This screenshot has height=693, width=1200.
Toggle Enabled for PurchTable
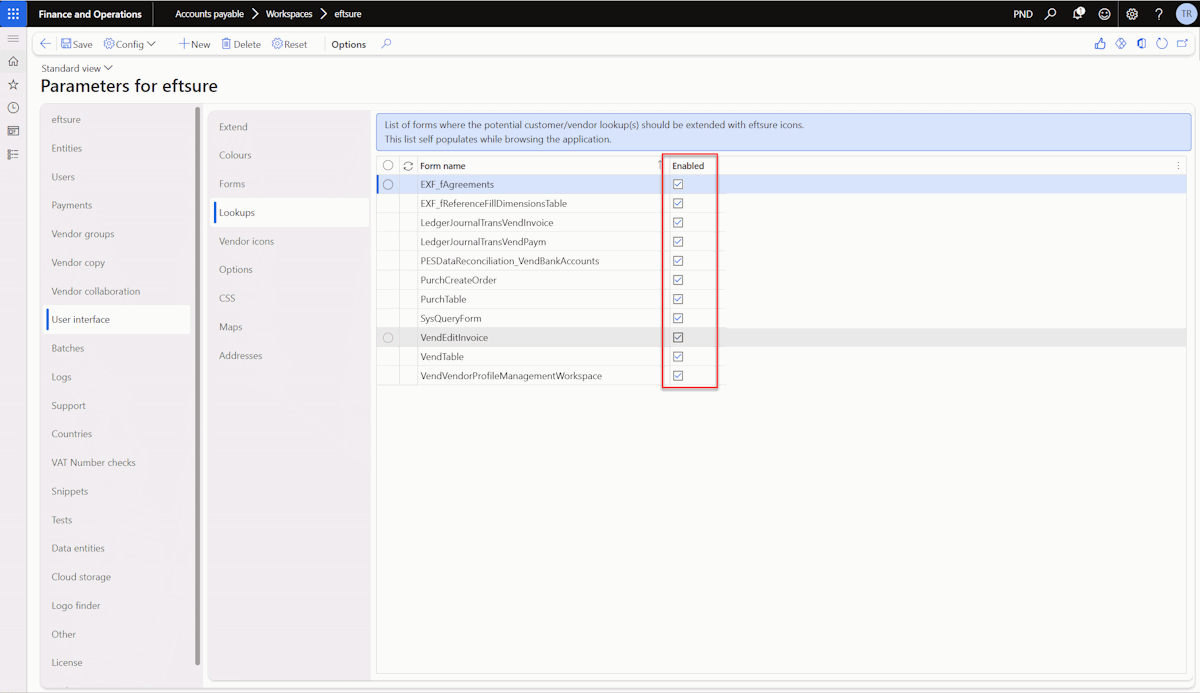[x=678, y=299]
